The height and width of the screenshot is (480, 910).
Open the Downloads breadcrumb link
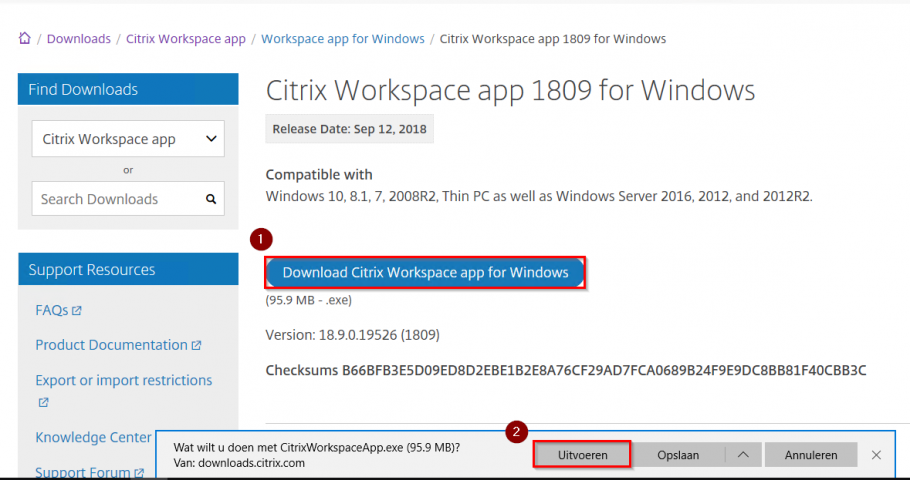[78, 39]
